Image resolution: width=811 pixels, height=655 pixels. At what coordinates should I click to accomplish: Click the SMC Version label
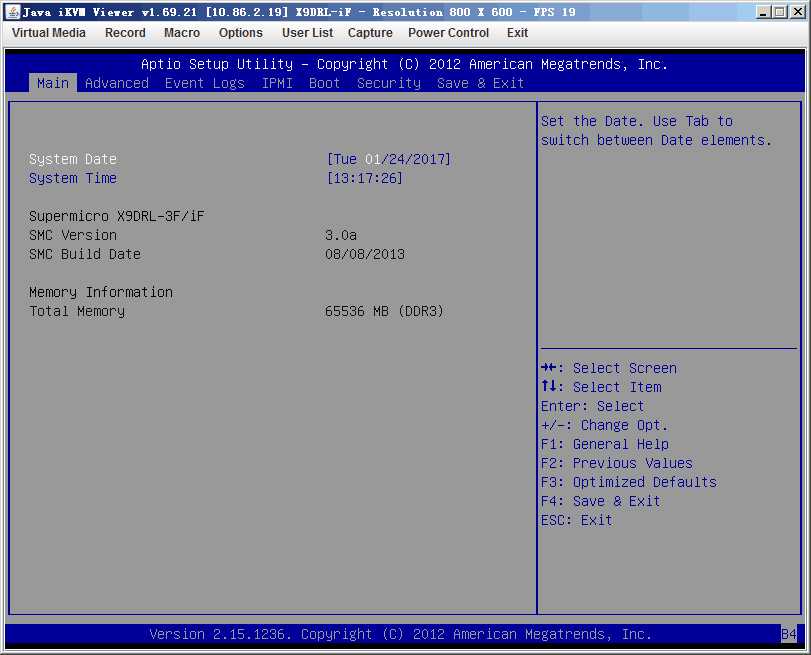(73, 235)
